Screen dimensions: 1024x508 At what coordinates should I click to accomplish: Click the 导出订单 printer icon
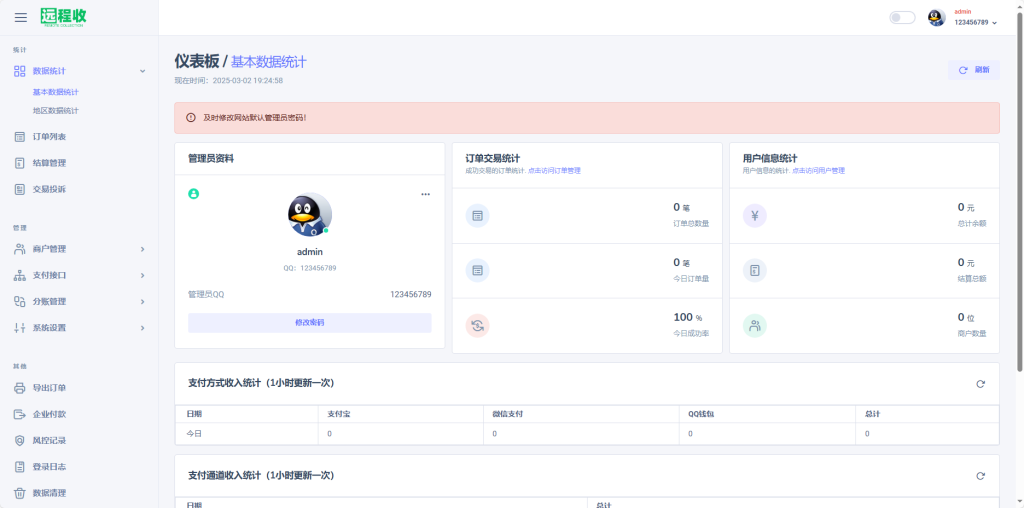(x=20, y=388)
